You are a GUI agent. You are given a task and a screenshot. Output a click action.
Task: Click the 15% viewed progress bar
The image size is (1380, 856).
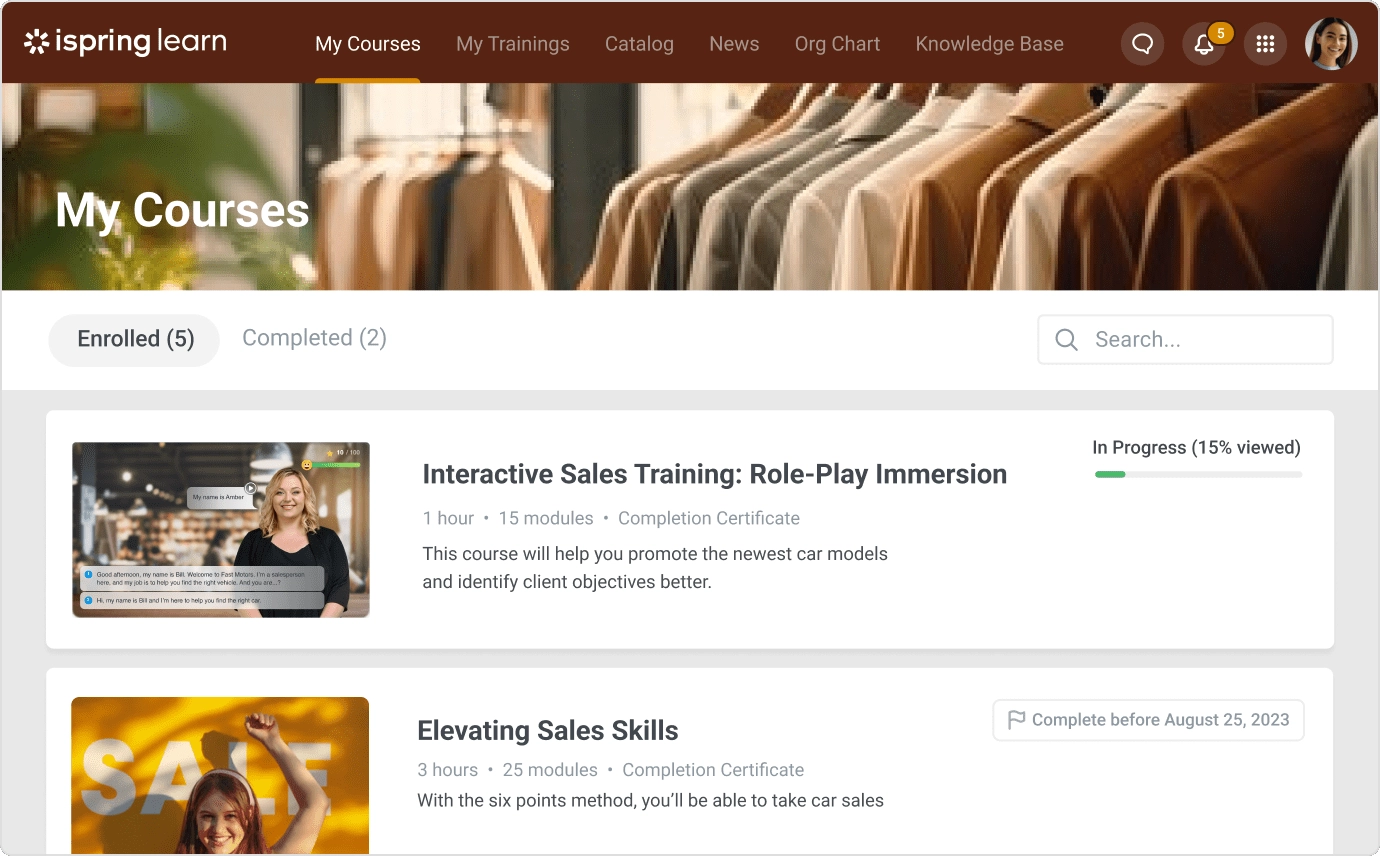click(x=1198, y=474)
